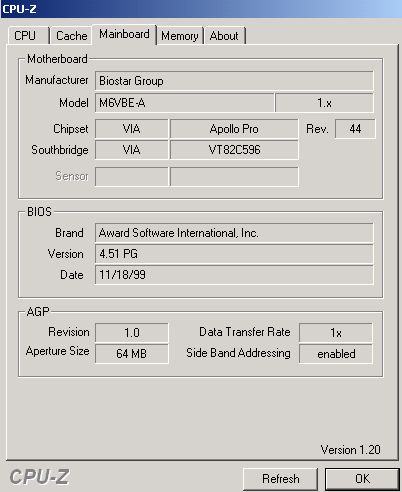Click AGP Revision value 1.0

tap(132, 333)
